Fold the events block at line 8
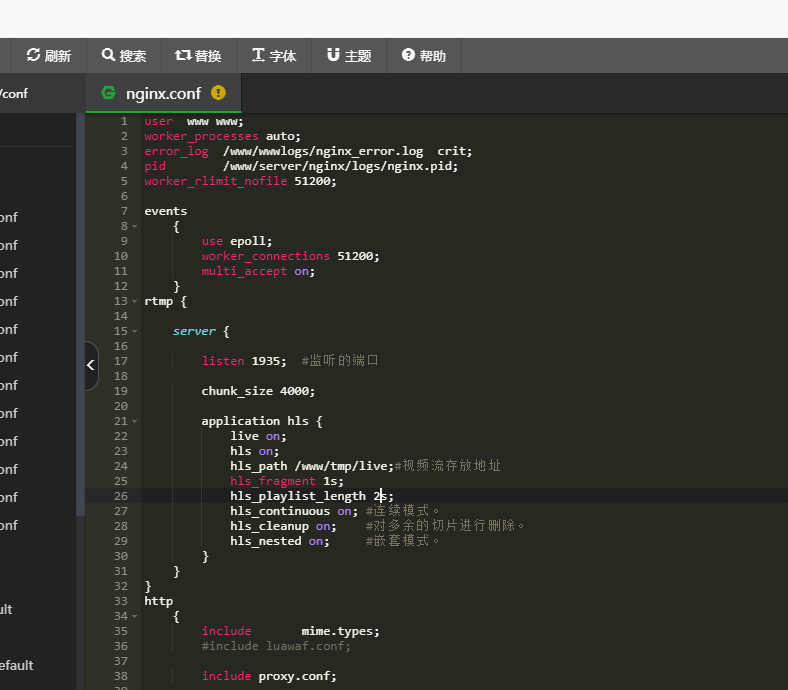Viewport: 788px width, 690px height. click(135, 226)
